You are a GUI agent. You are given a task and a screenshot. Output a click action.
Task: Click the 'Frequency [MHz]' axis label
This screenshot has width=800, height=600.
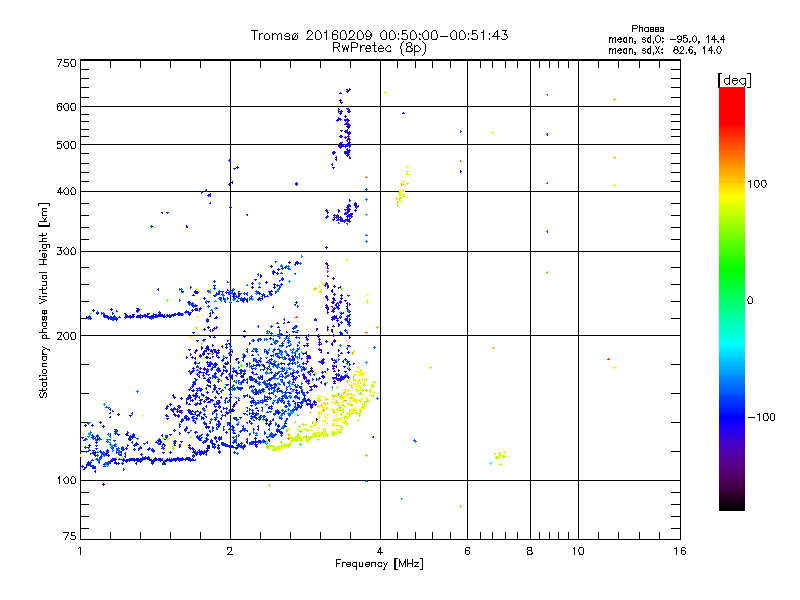pos(379,564)
